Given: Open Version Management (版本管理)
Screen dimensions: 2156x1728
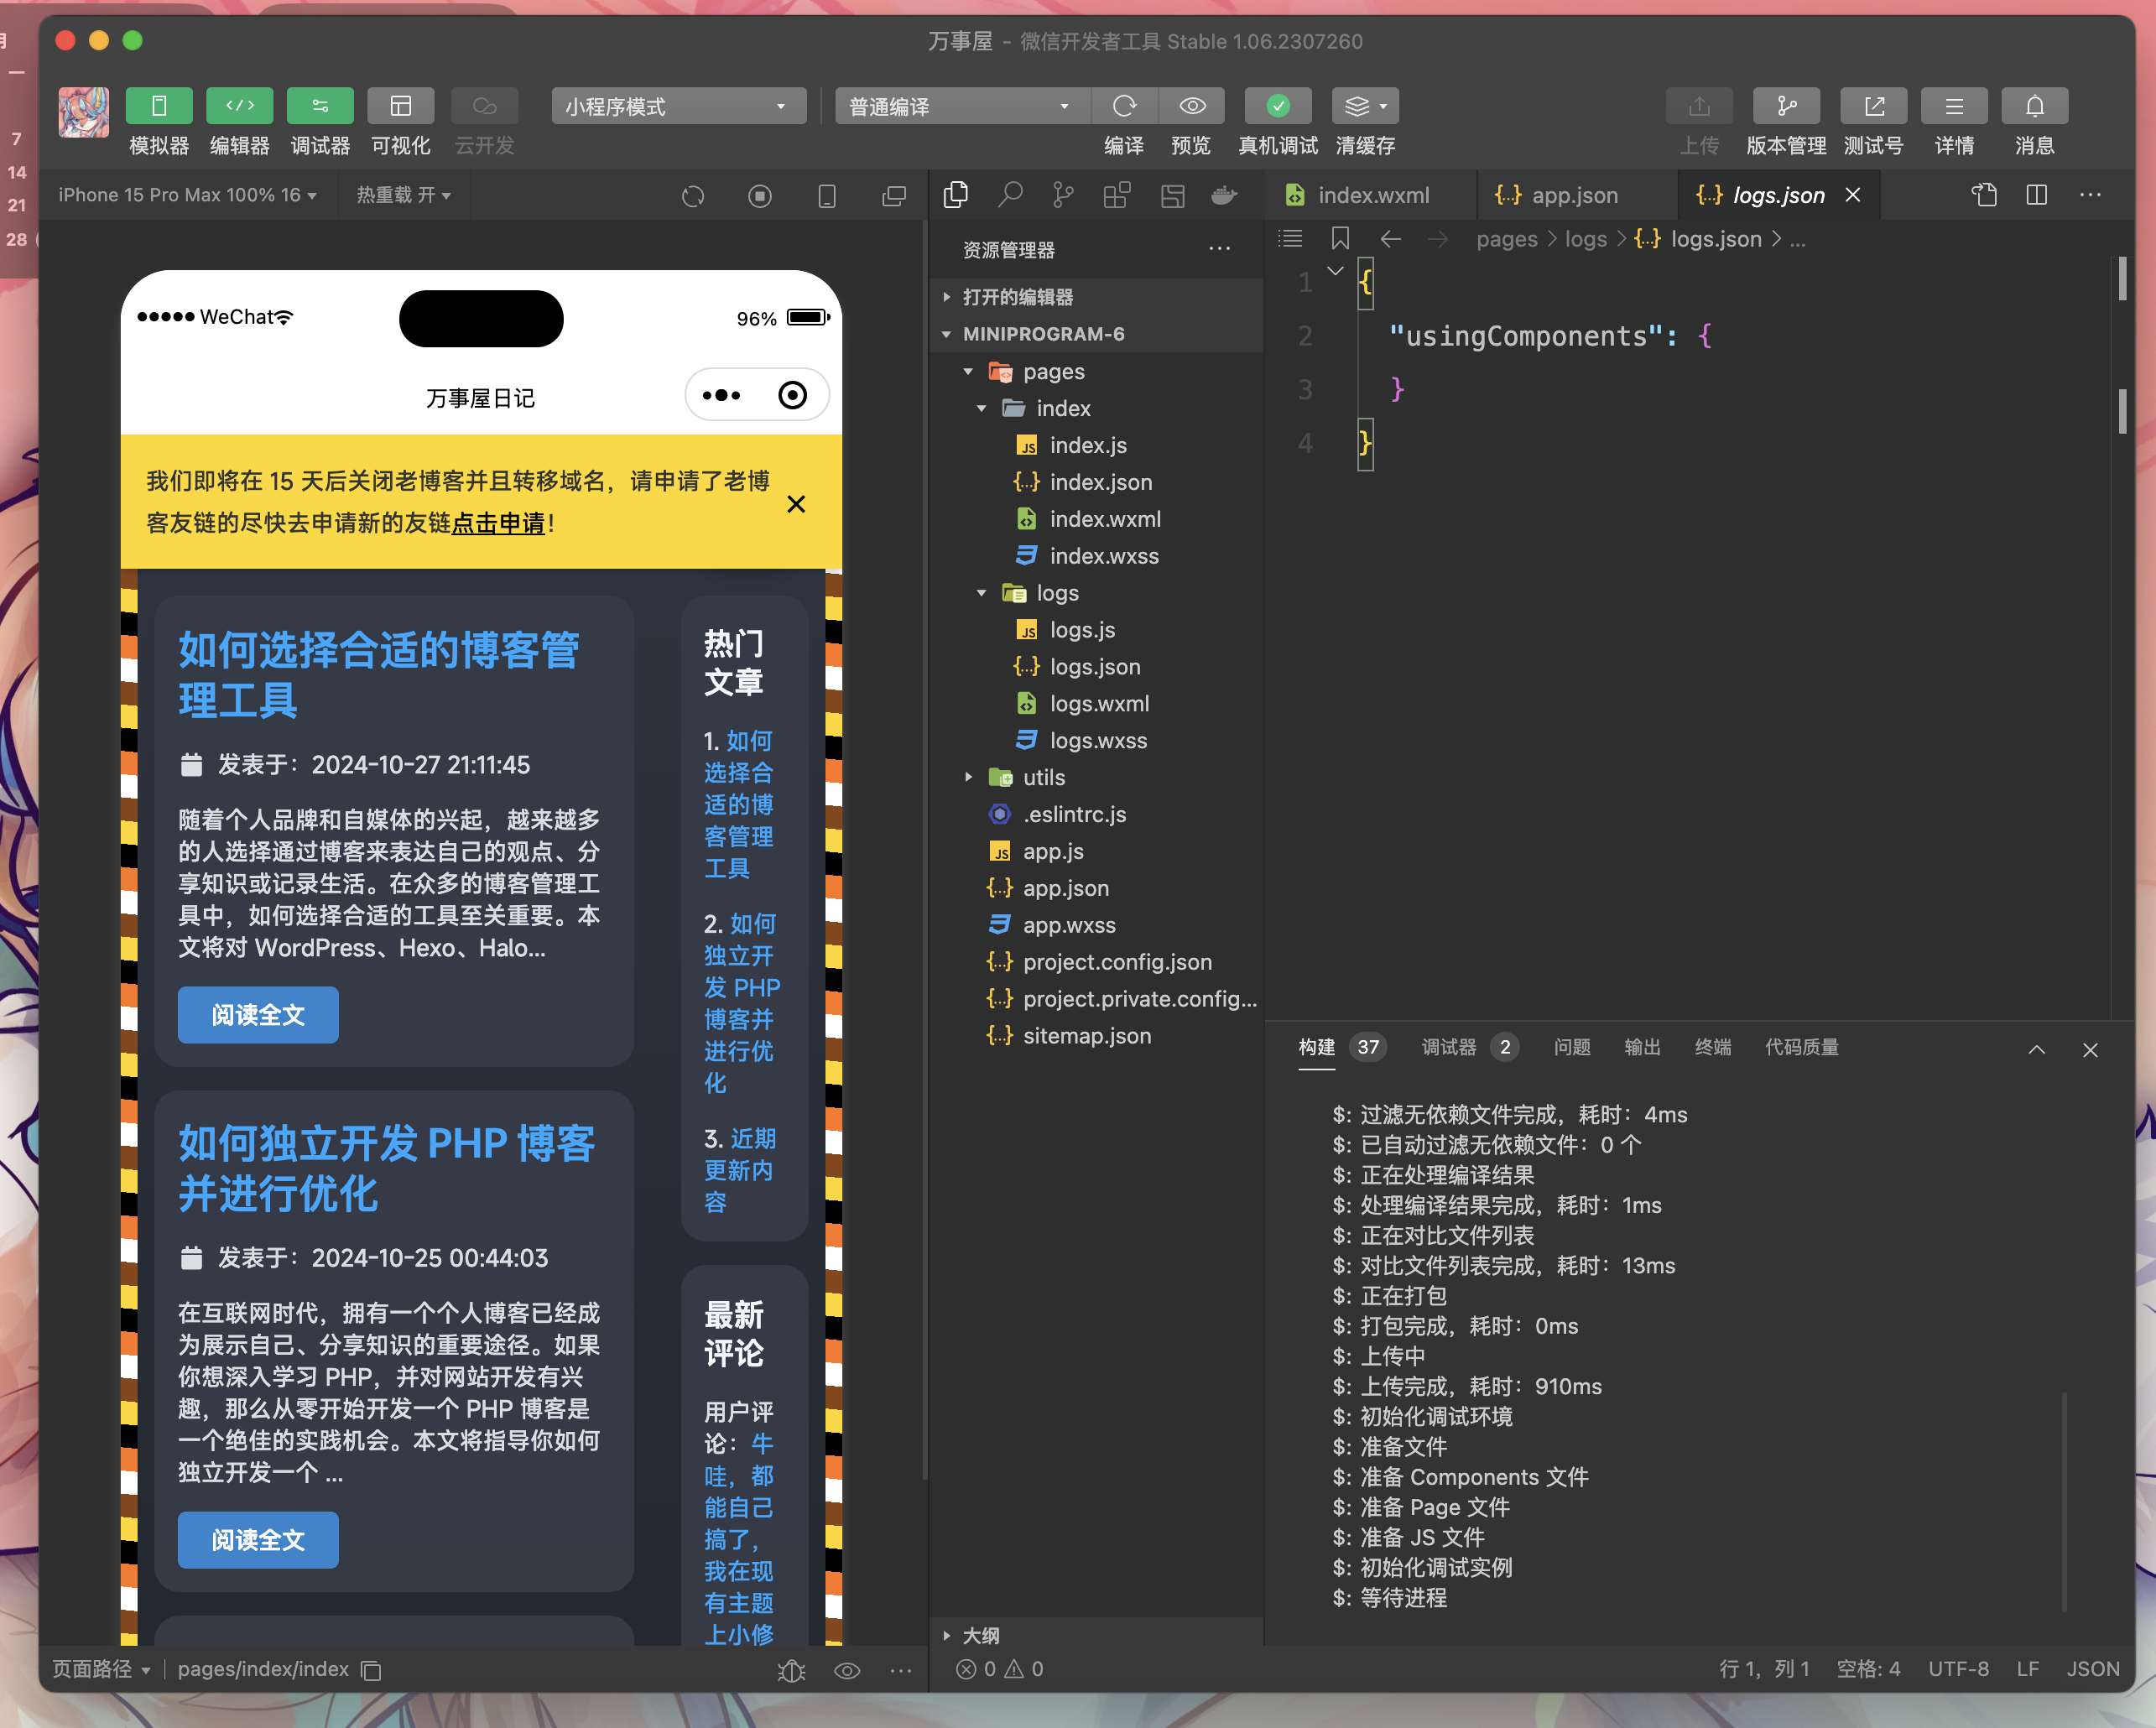Looking at the screenshot, I should coord(1786,106).
